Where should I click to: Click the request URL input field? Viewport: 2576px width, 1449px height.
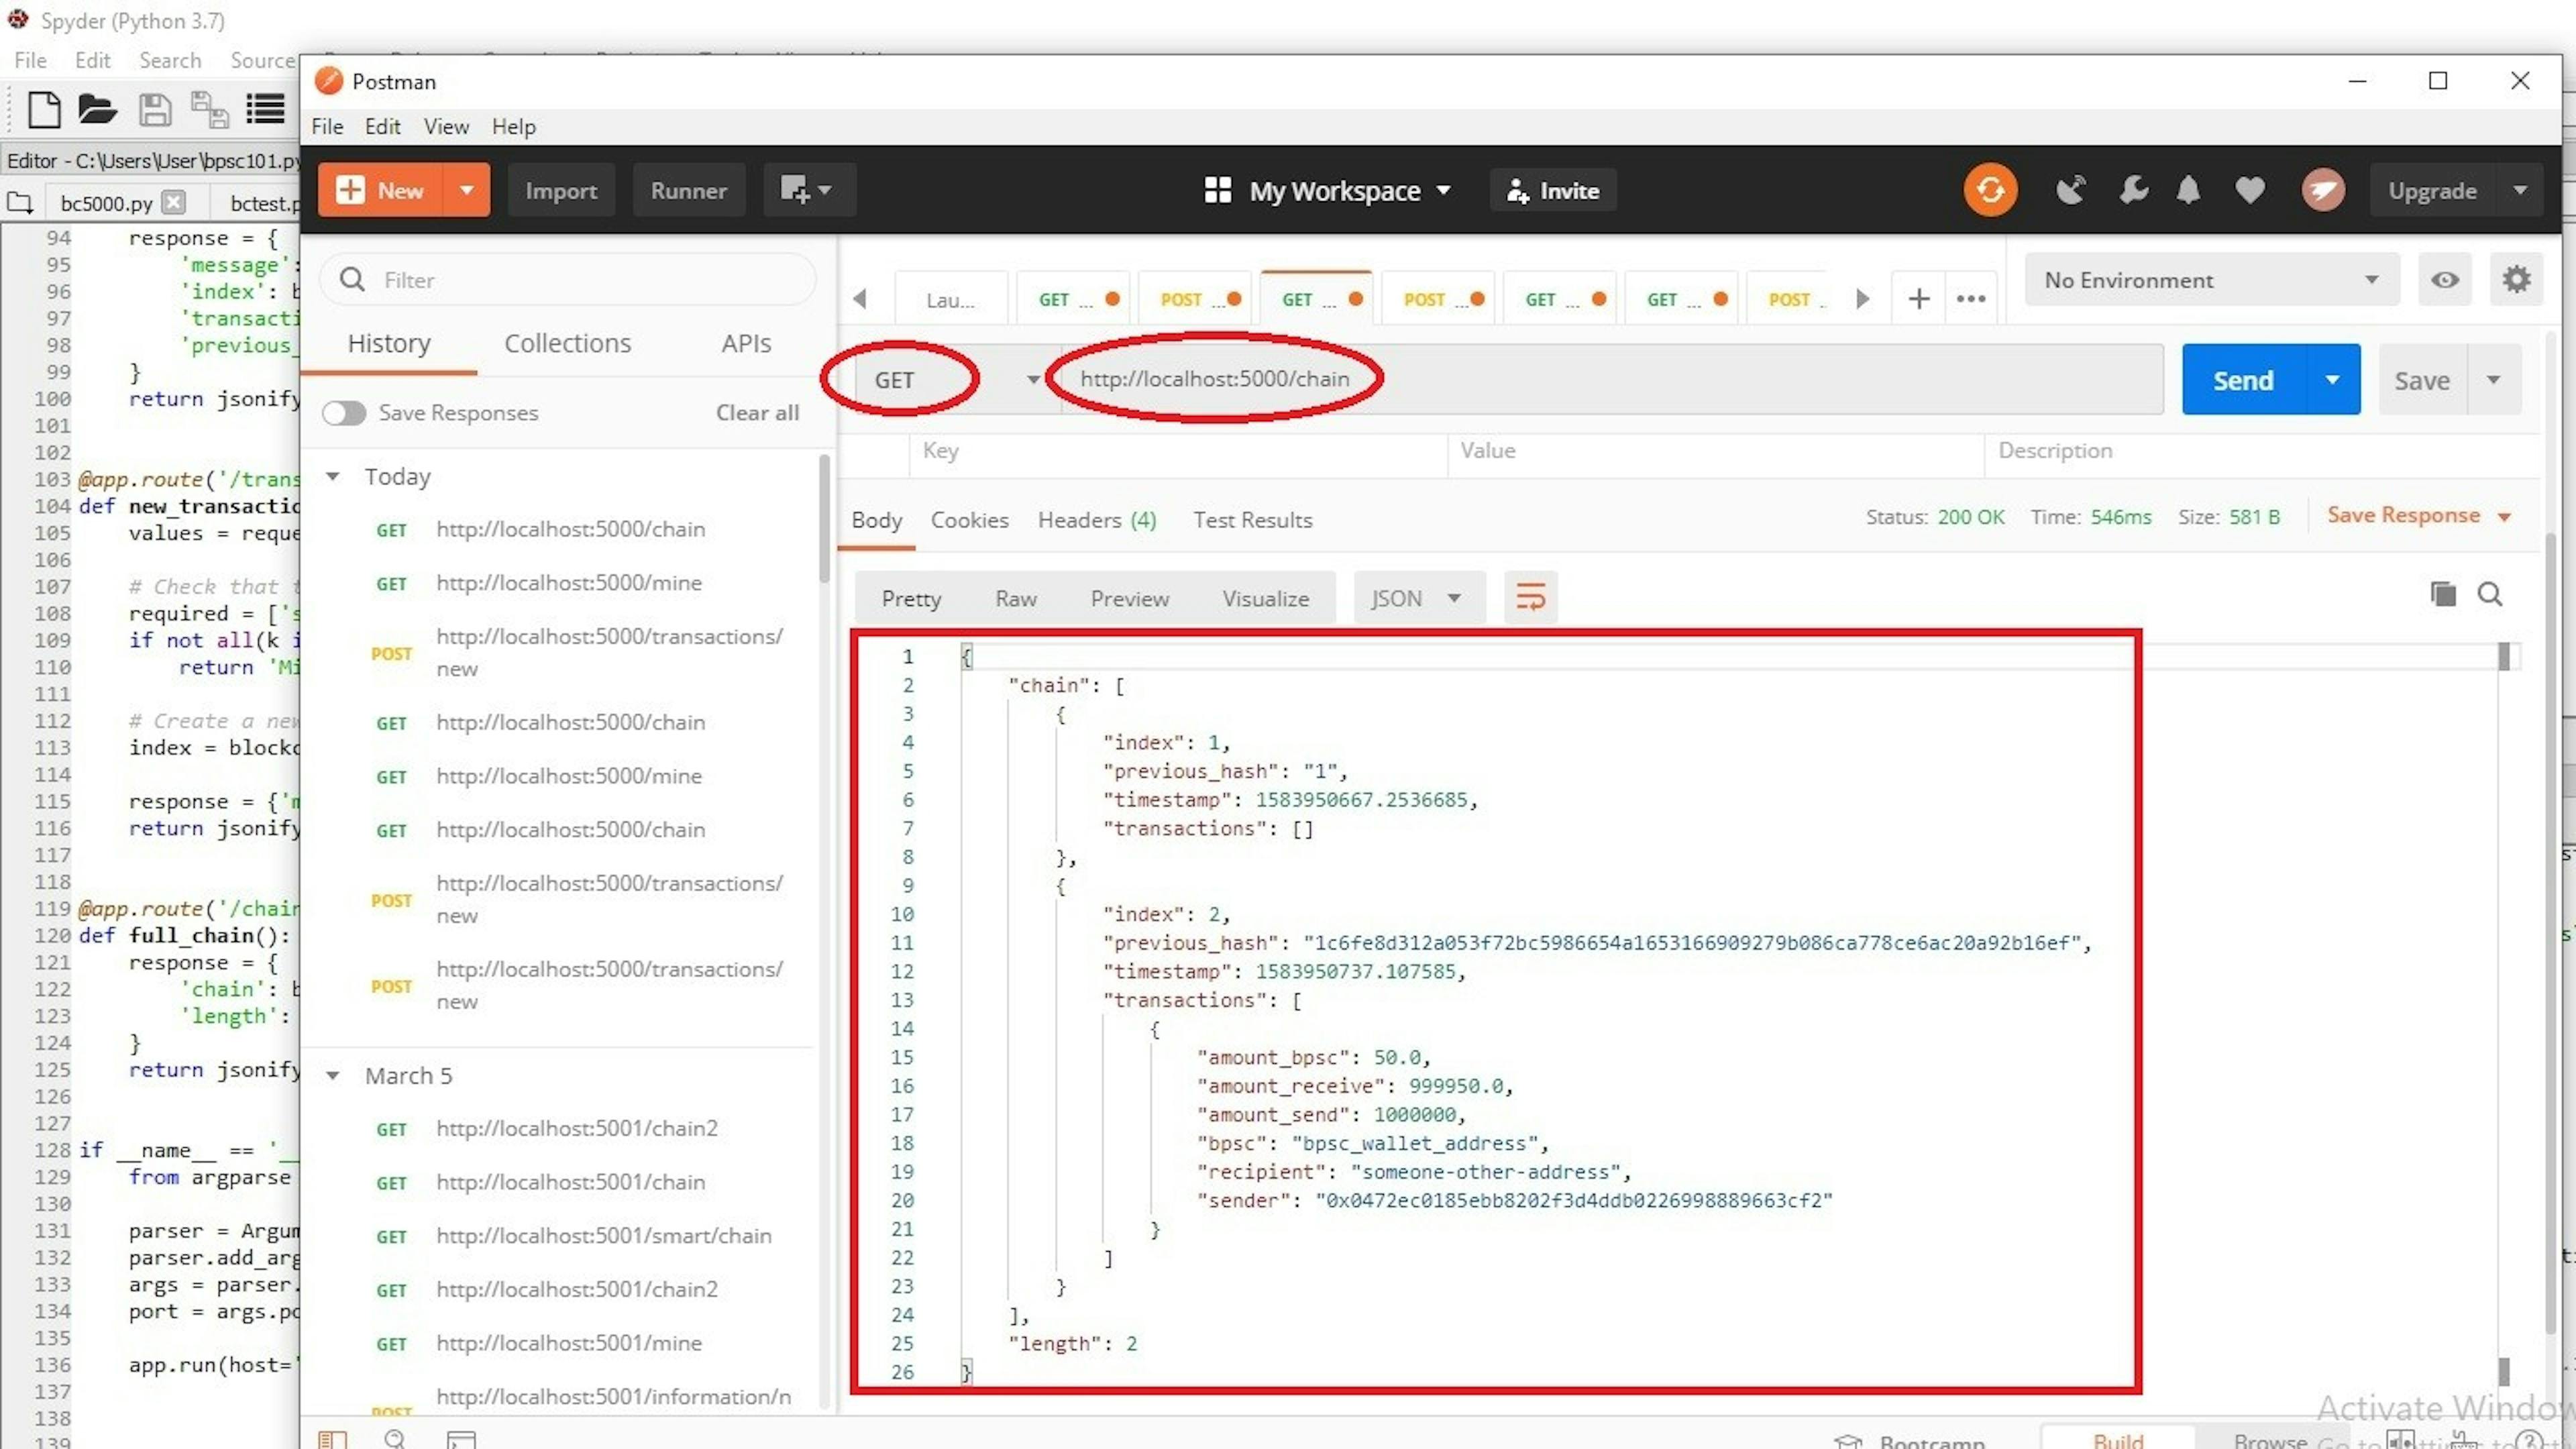tap(1611, 380)
